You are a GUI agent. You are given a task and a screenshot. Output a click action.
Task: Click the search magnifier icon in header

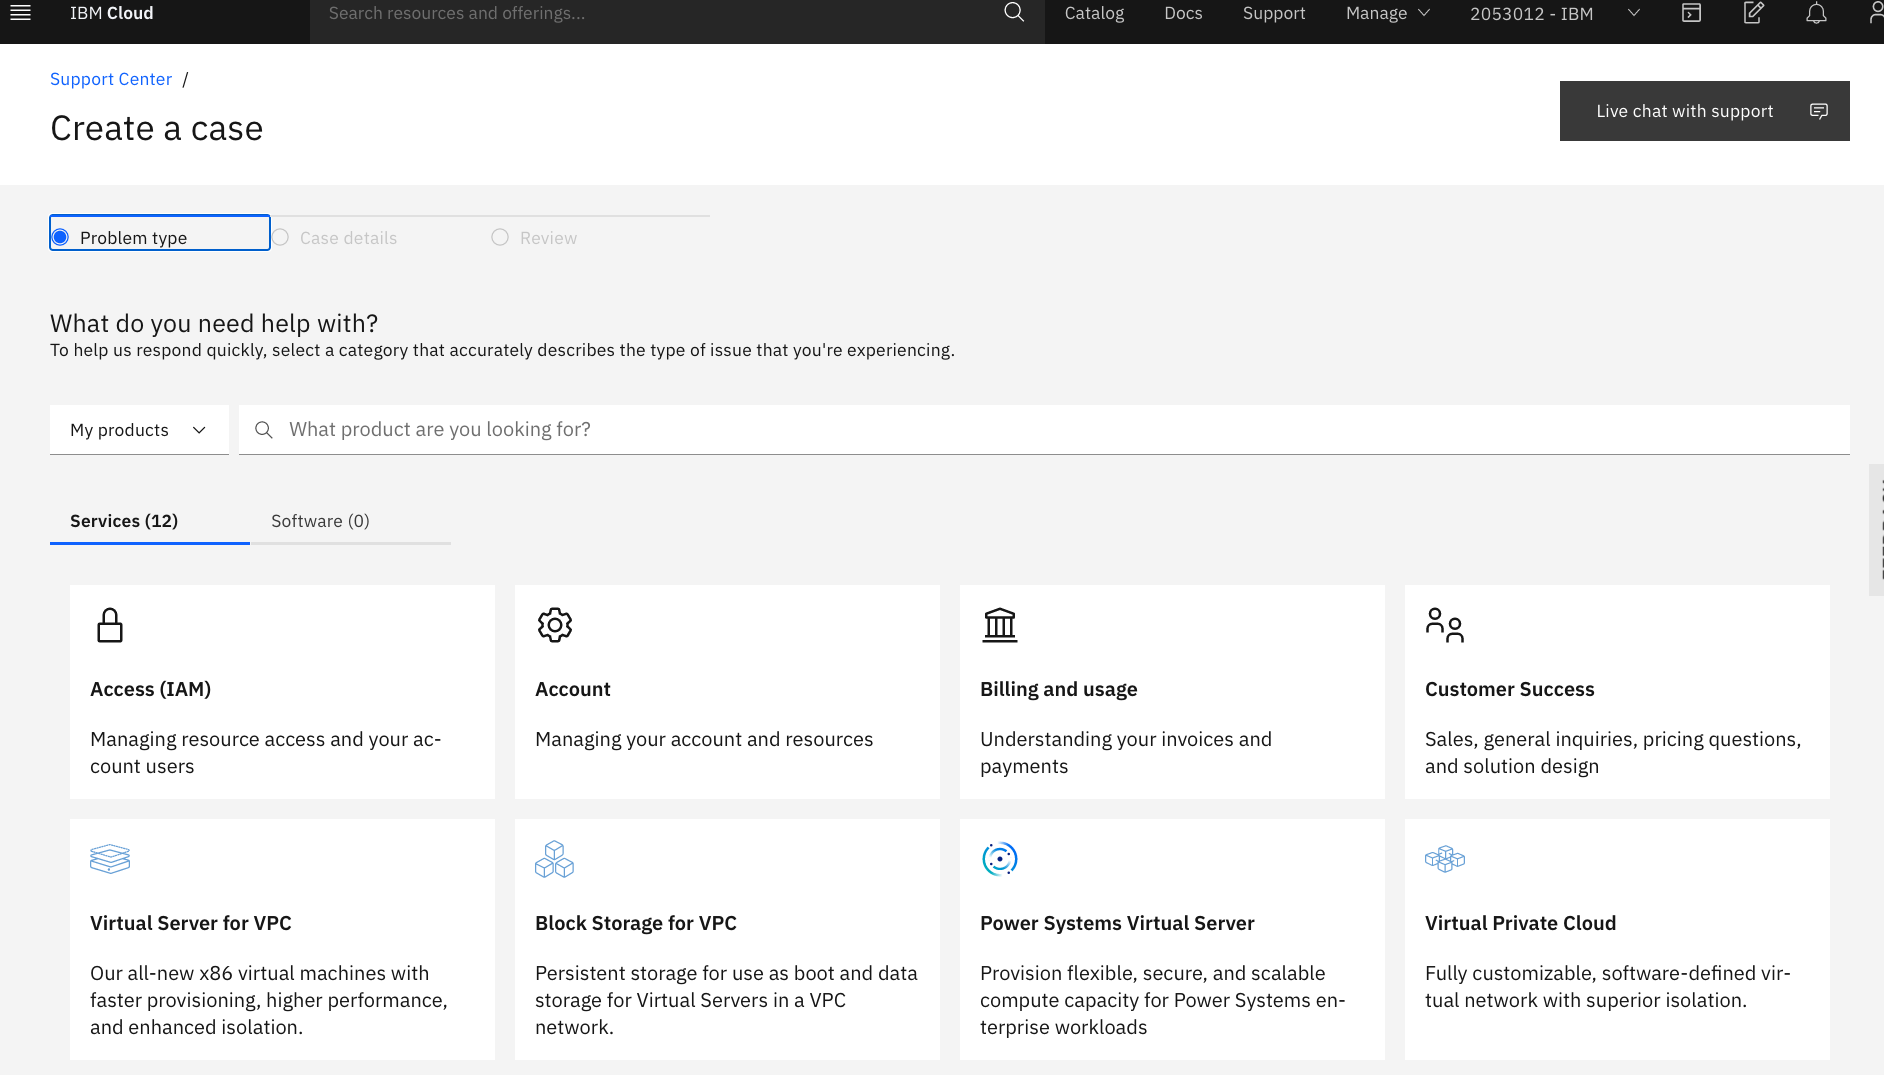point(1014,13)
